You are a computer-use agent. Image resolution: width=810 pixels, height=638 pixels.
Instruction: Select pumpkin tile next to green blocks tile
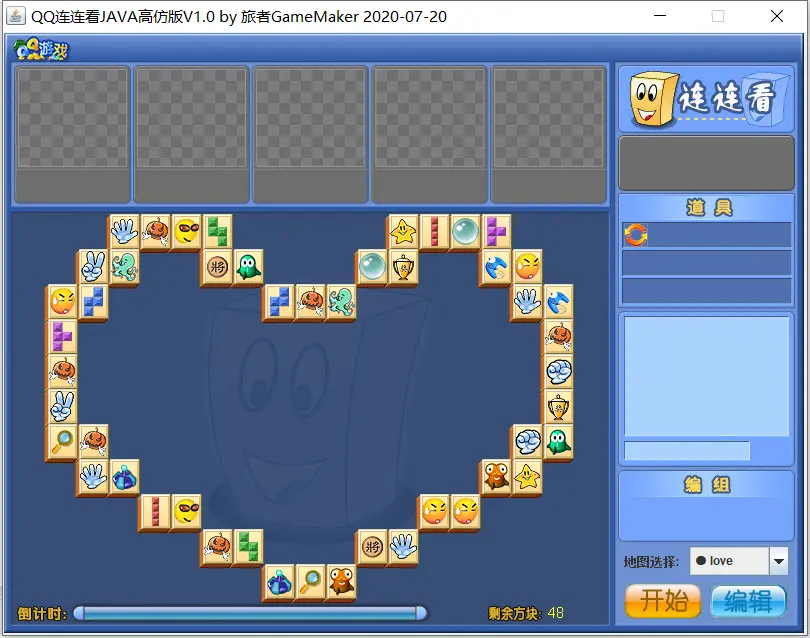[217, 547]
